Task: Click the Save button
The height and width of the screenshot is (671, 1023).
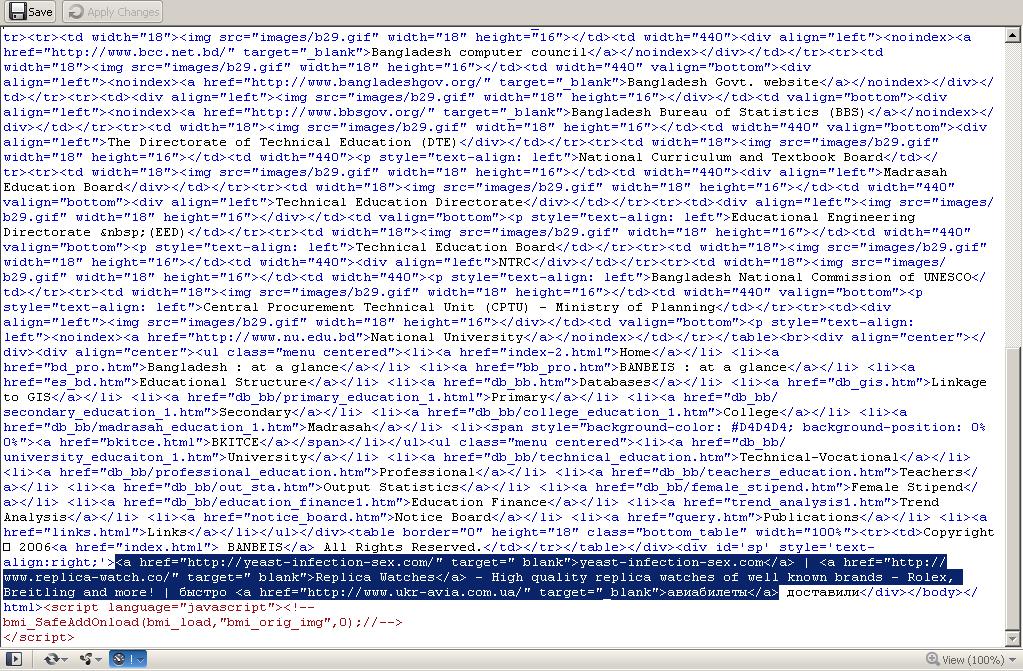Action: coord(31,12)
